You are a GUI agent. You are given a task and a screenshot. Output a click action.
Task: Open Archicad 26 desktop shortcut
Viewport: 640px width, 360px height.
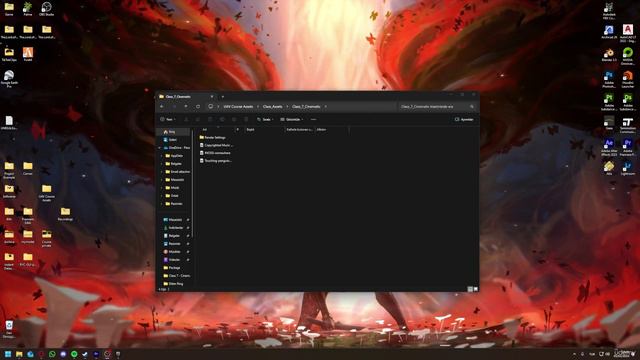[609, 32]
